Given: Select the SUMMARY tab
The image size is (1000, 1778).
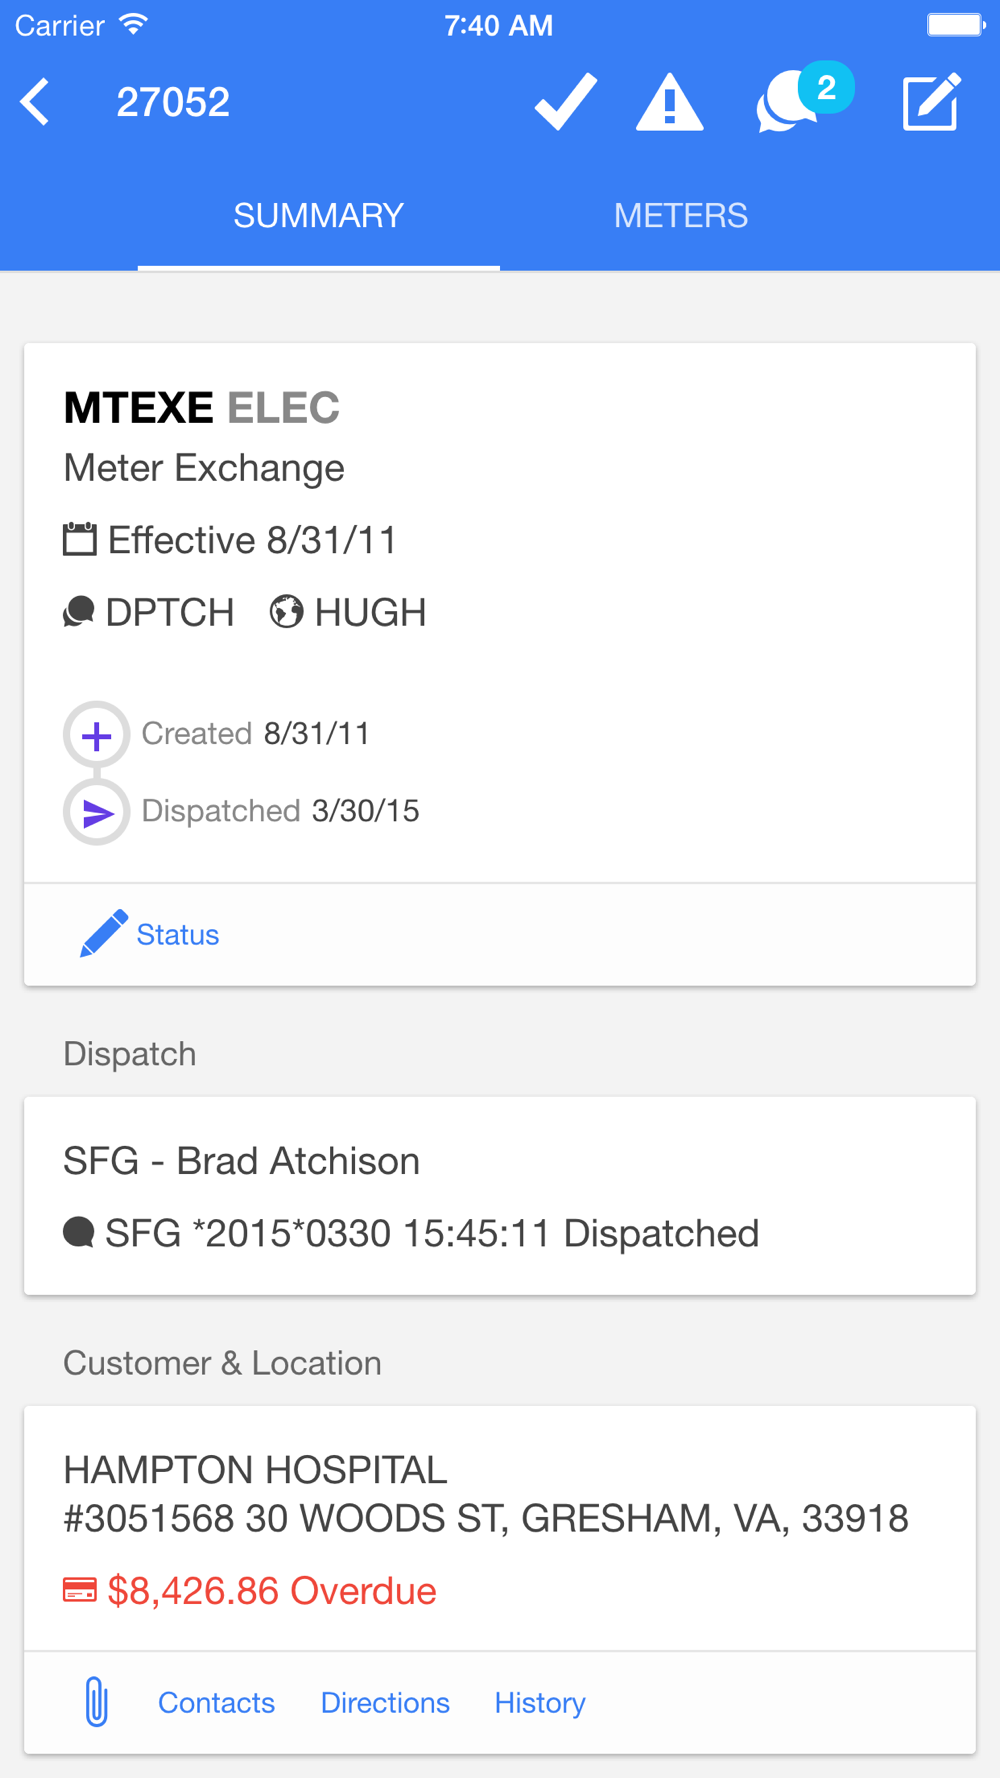Looking at the screenshot, I should coord(318,216).
